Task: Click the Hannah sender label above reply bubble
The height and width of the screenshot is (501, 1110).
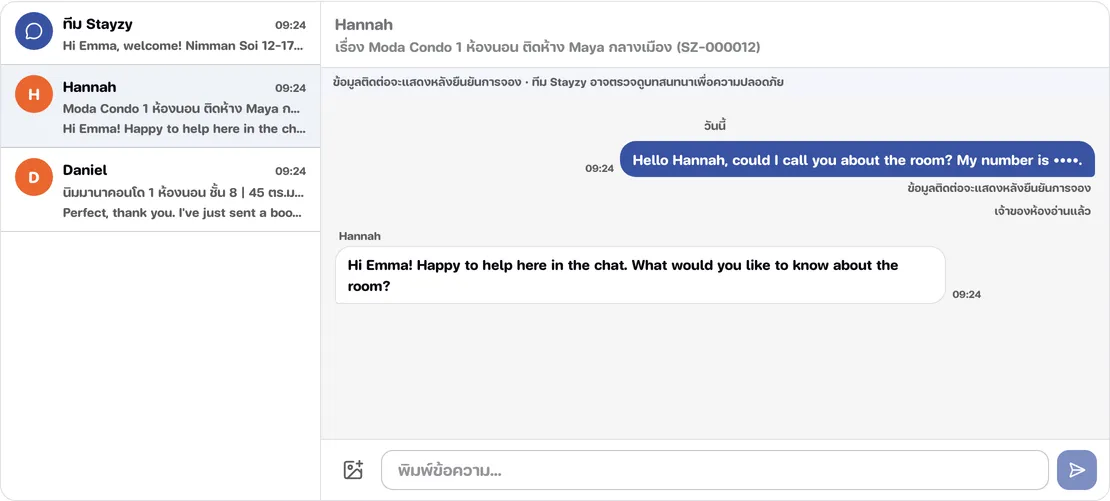Action: coord(360,236)
